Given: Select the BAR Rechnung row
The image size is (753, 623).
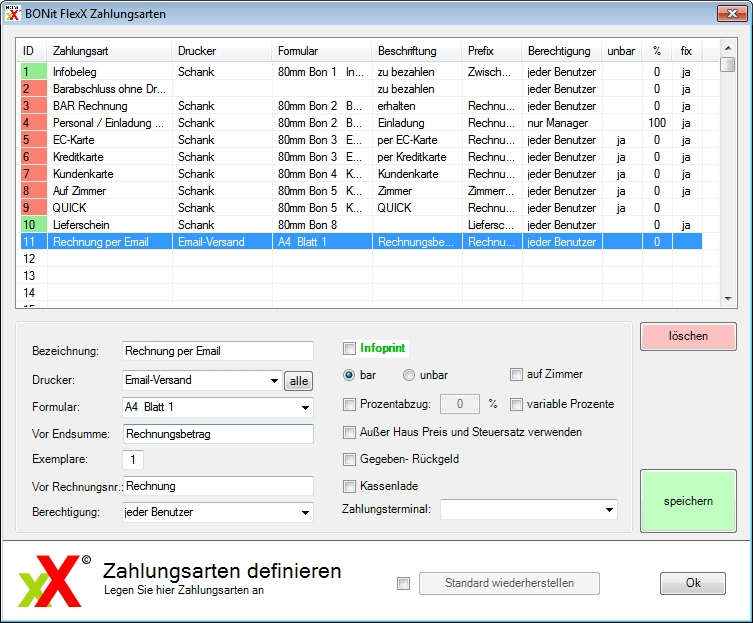Looking at the screenshot, I should tap(361, 106).
